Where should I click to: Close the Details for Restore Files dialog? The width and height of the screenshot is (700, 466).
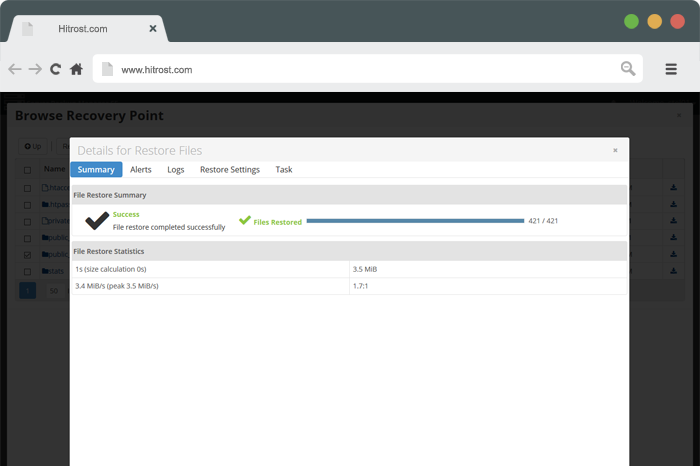pos(615,150)
